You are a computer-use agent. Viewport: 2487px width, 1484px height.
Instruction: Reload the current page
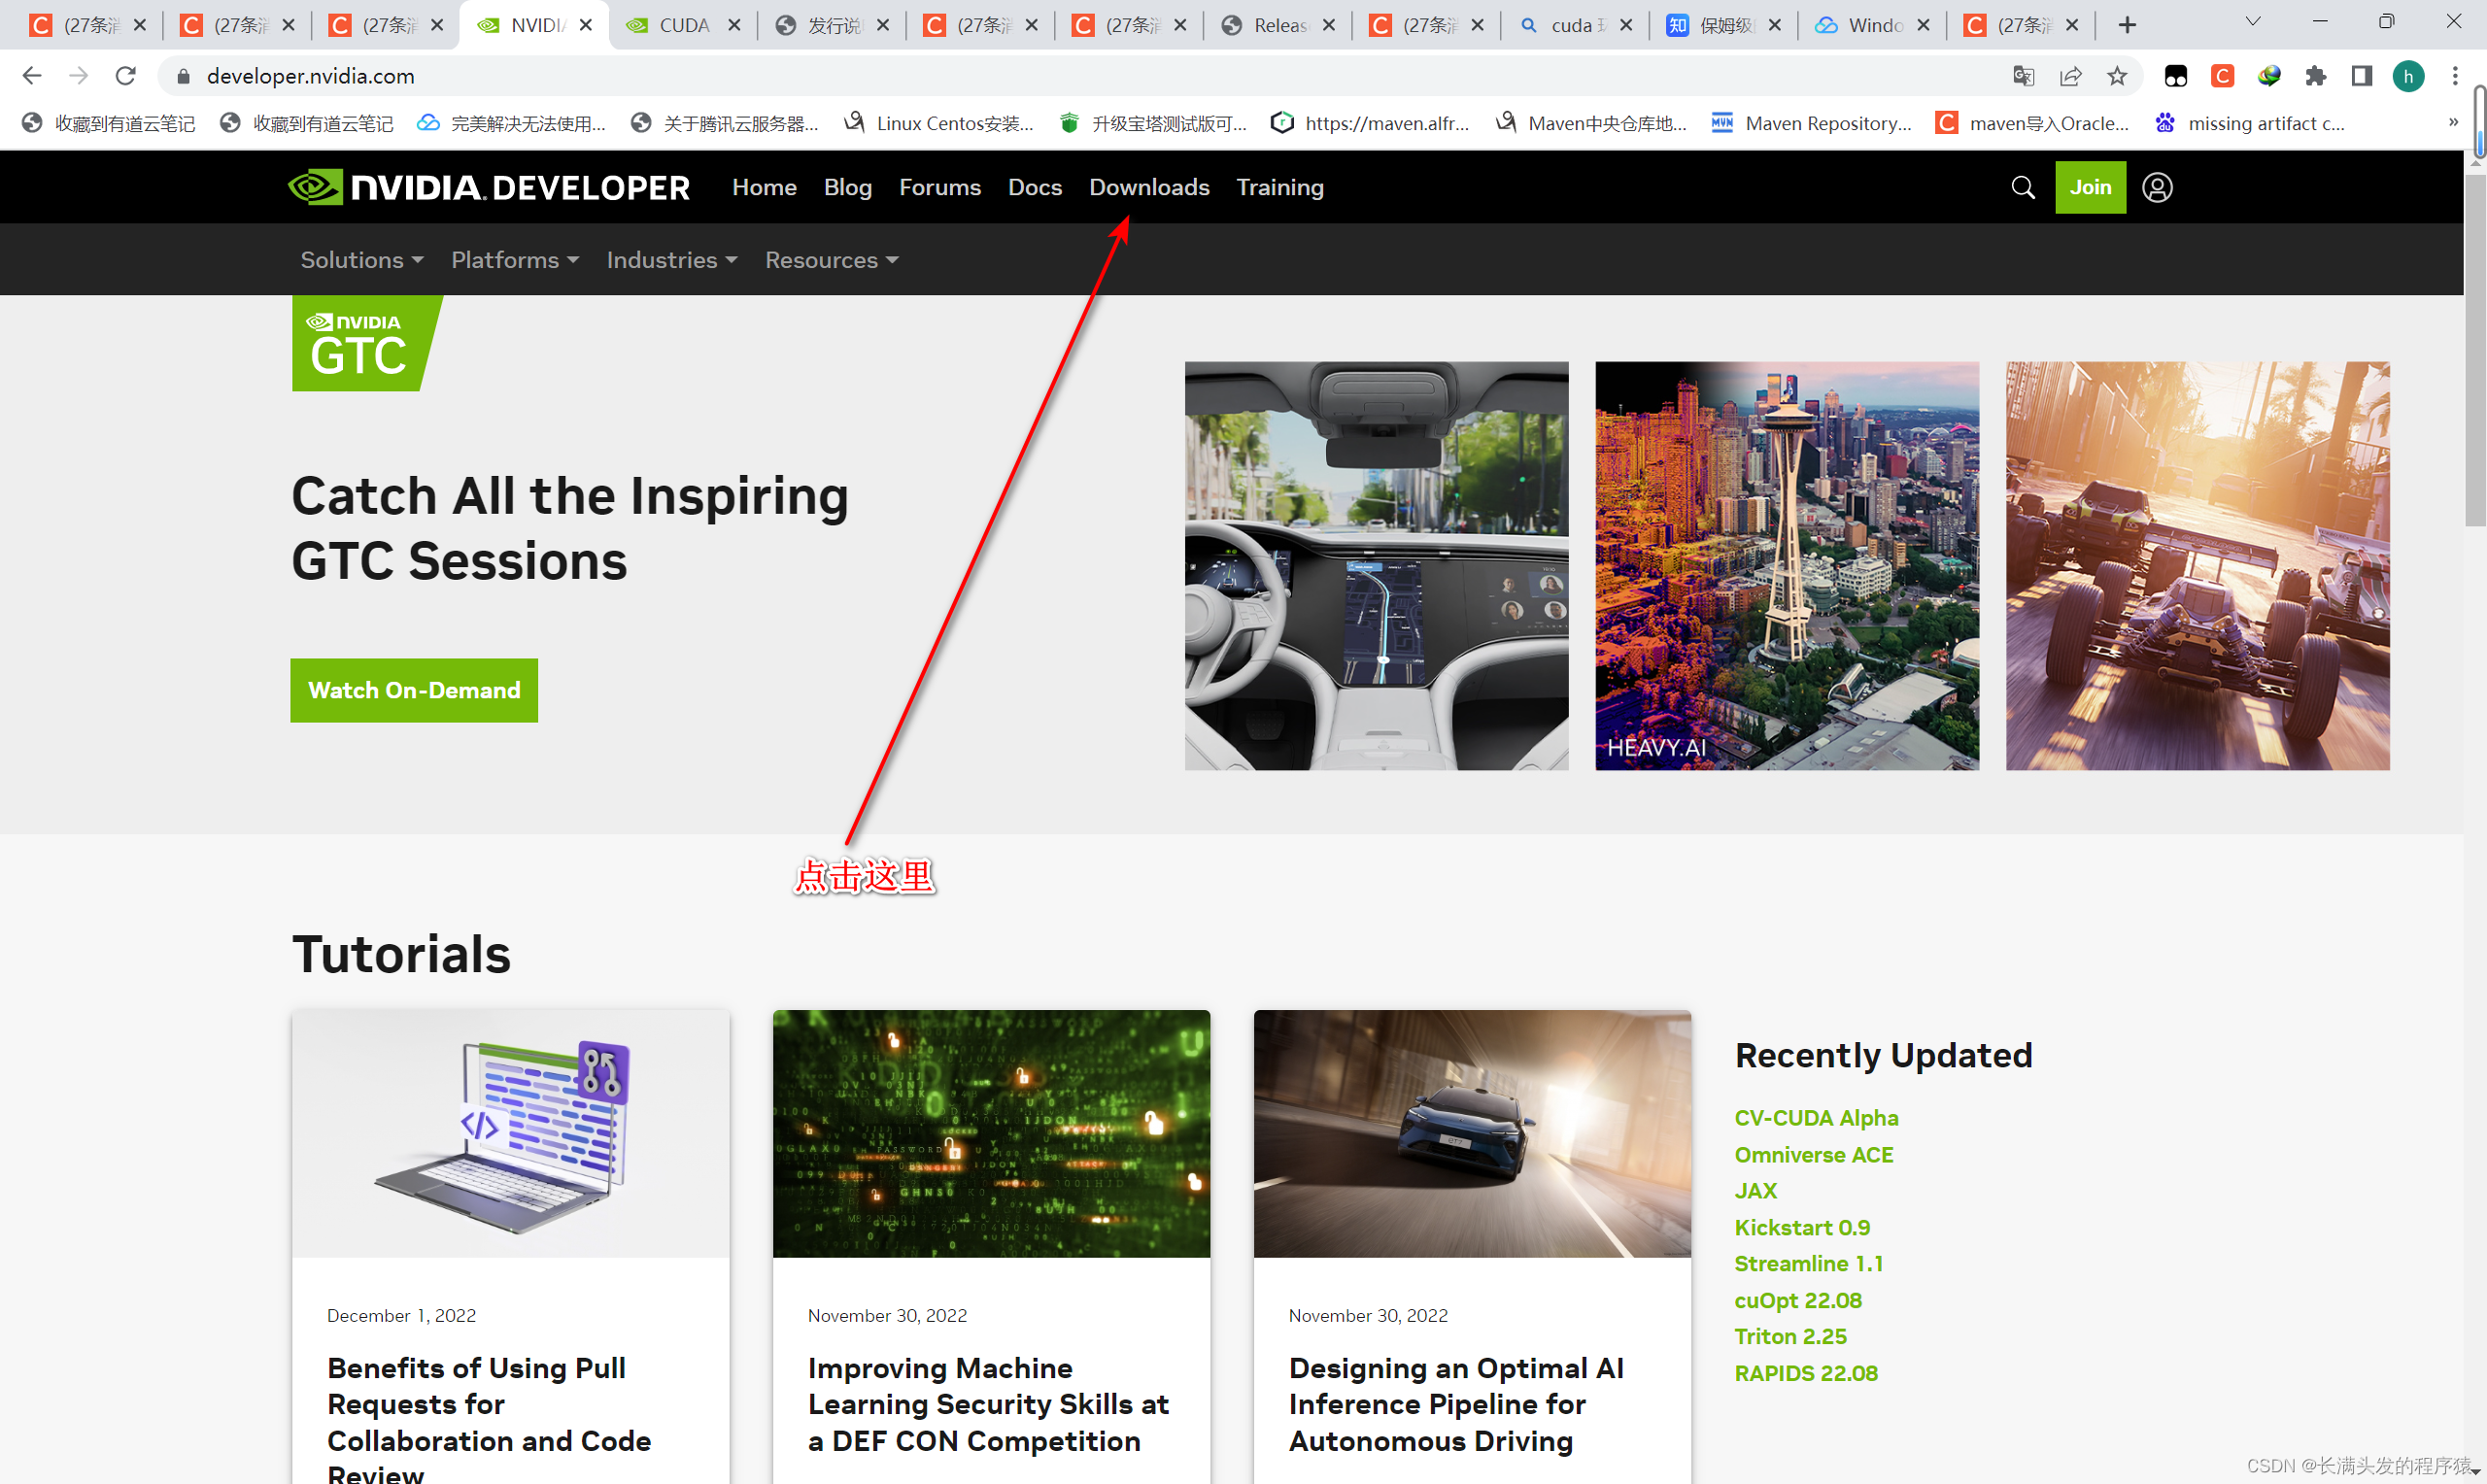pos(125,76)
